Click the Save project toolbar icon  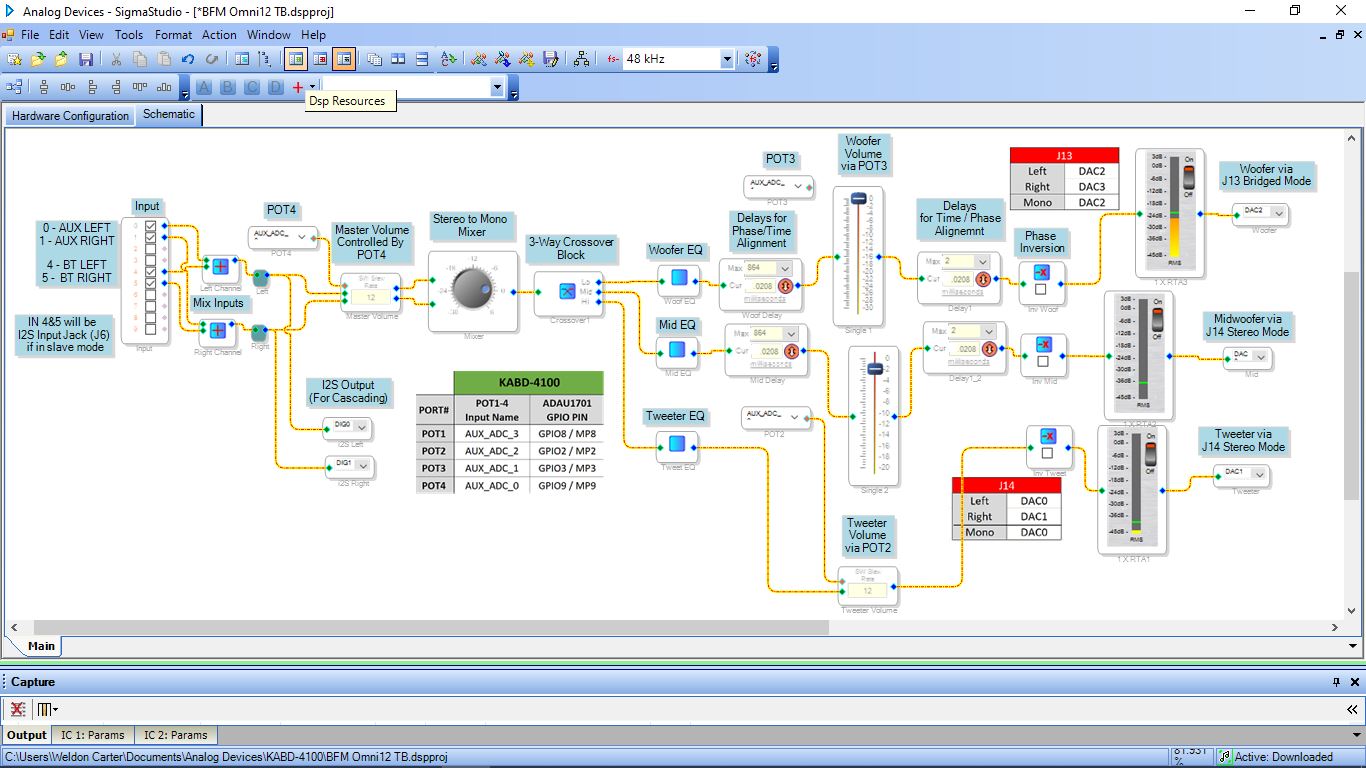[86, 60]
